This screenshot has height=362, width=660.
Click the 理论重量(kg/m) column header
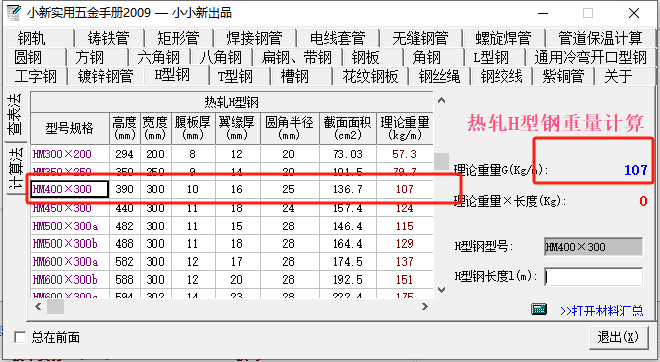(405, 128)
